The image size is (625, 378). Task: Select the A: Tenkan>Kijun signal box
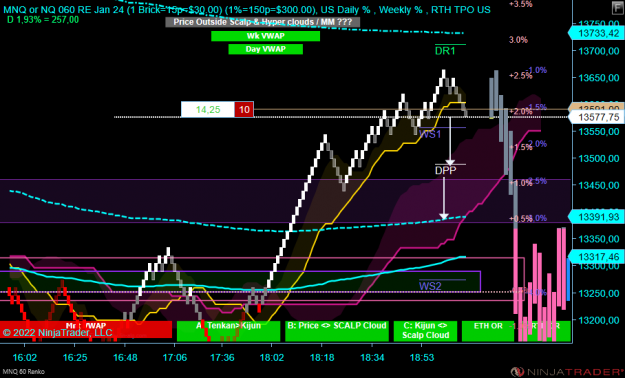coord(229,331)
